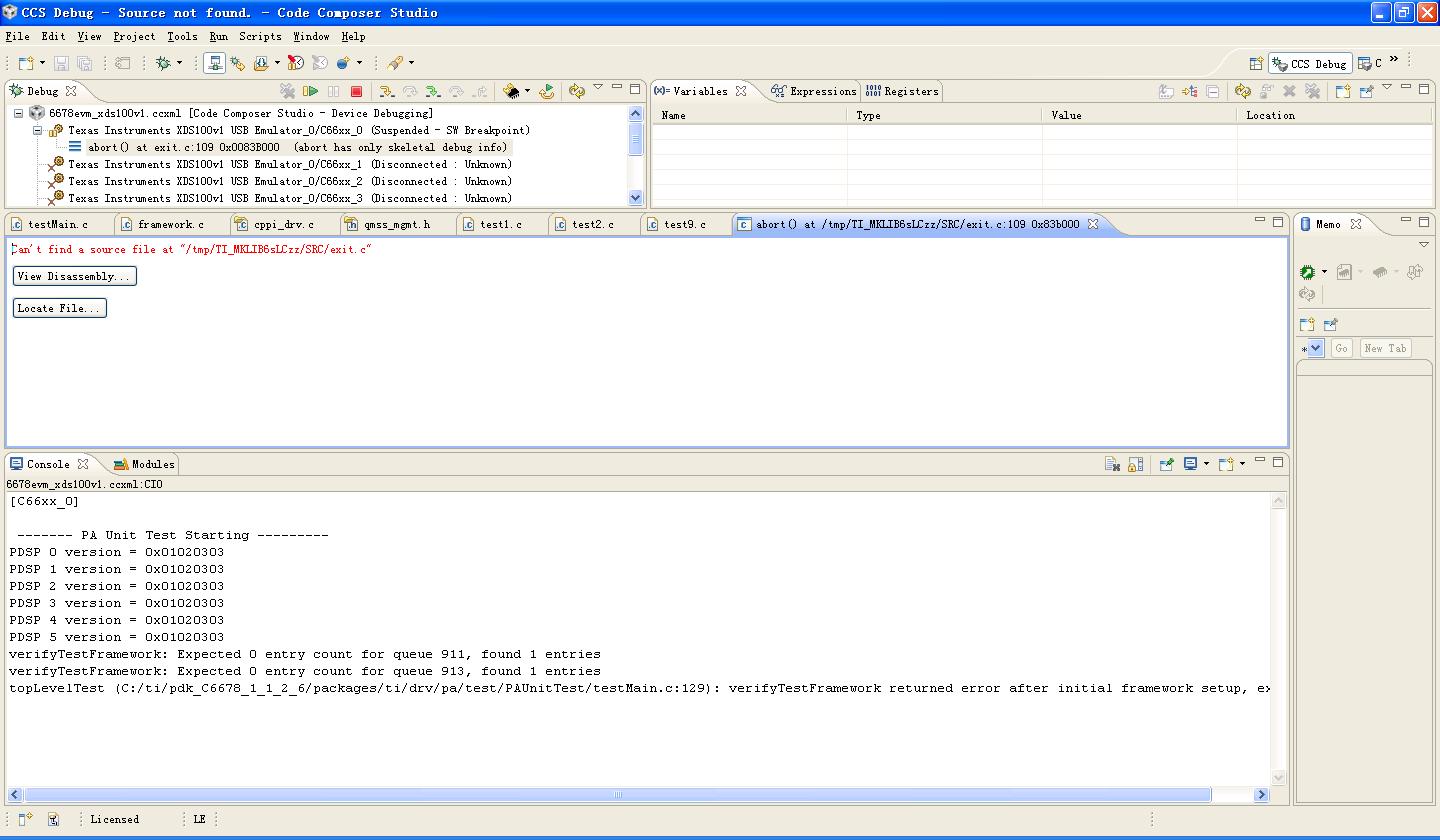Click the Memory view Pin to Debug Context icon
1440x840 pixels.
point(1330,325)
